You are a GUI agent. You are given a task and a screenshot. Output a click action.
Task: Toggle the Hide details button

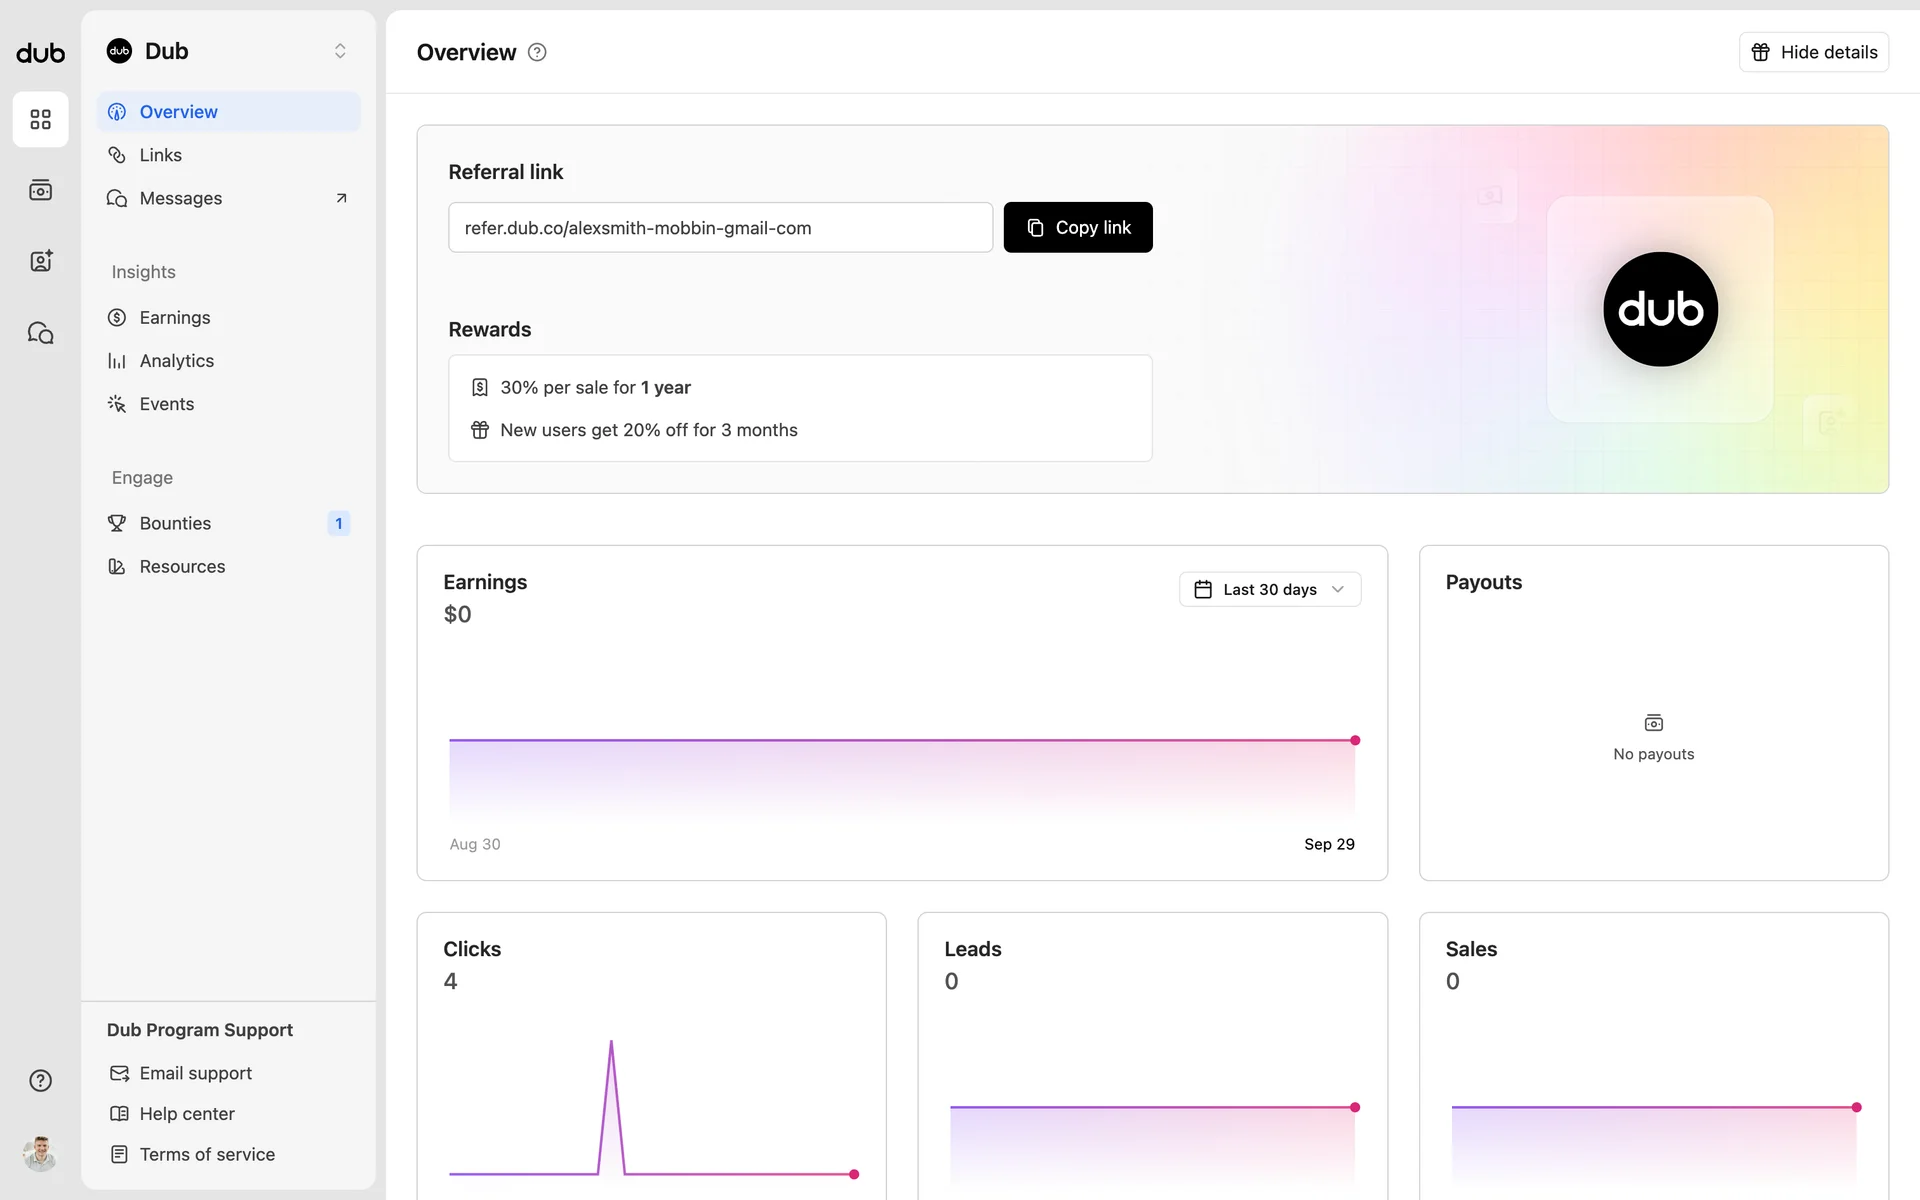click(x=1813, y=52)
